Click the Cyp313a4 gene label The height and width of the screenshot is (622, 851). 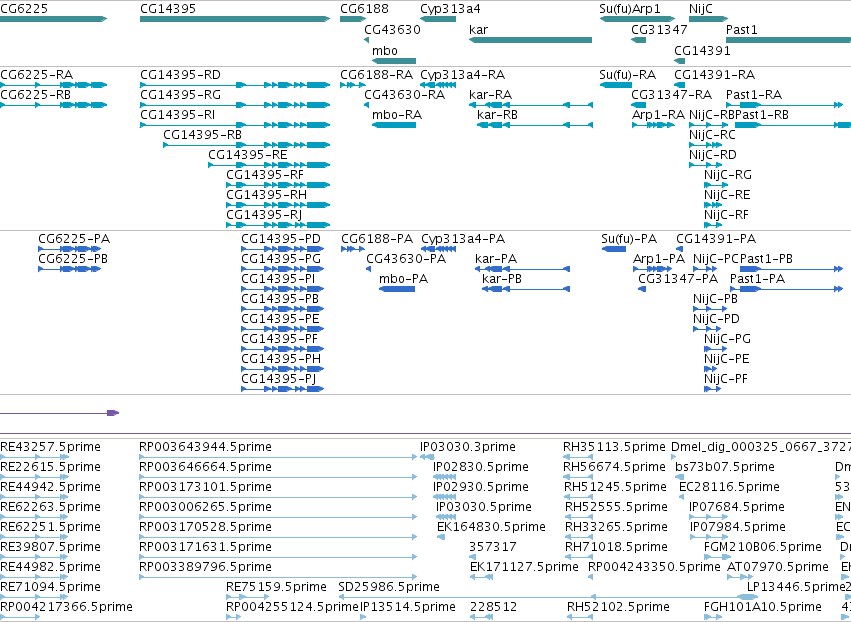450,9
